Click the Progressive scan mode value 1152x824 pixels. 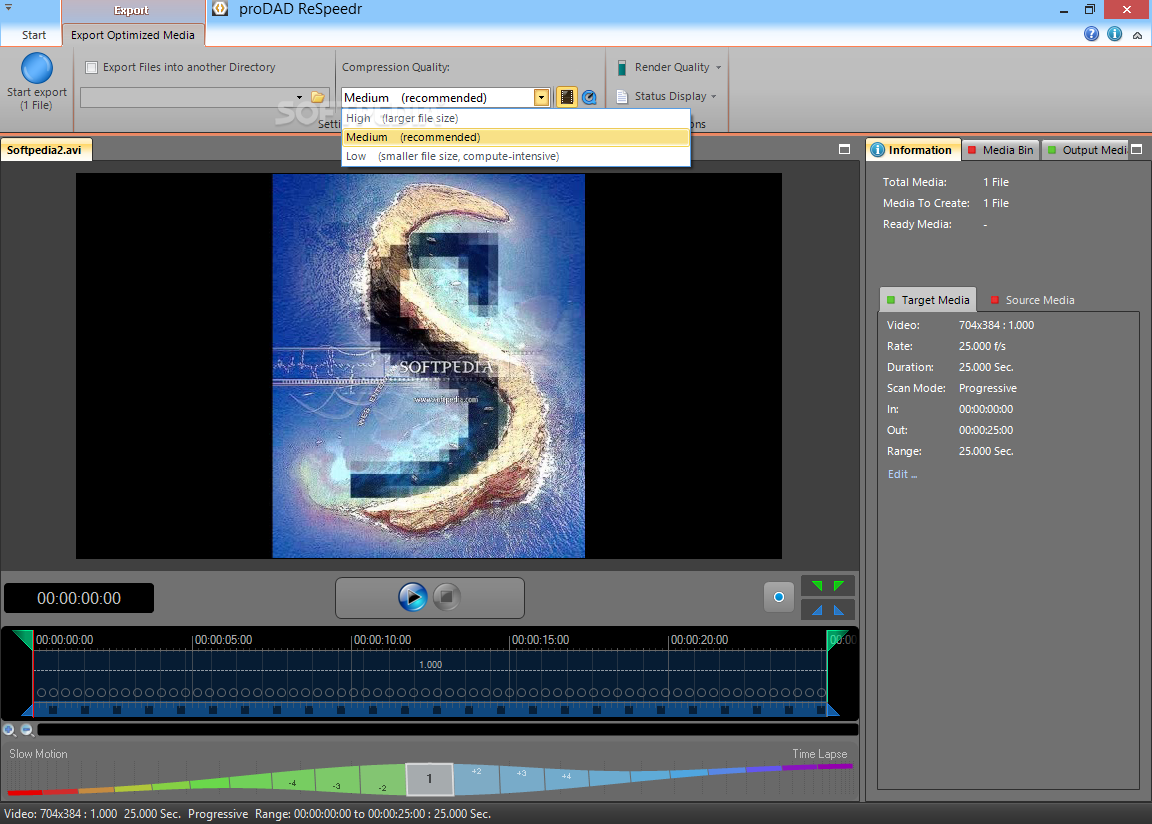coord(987,388)
